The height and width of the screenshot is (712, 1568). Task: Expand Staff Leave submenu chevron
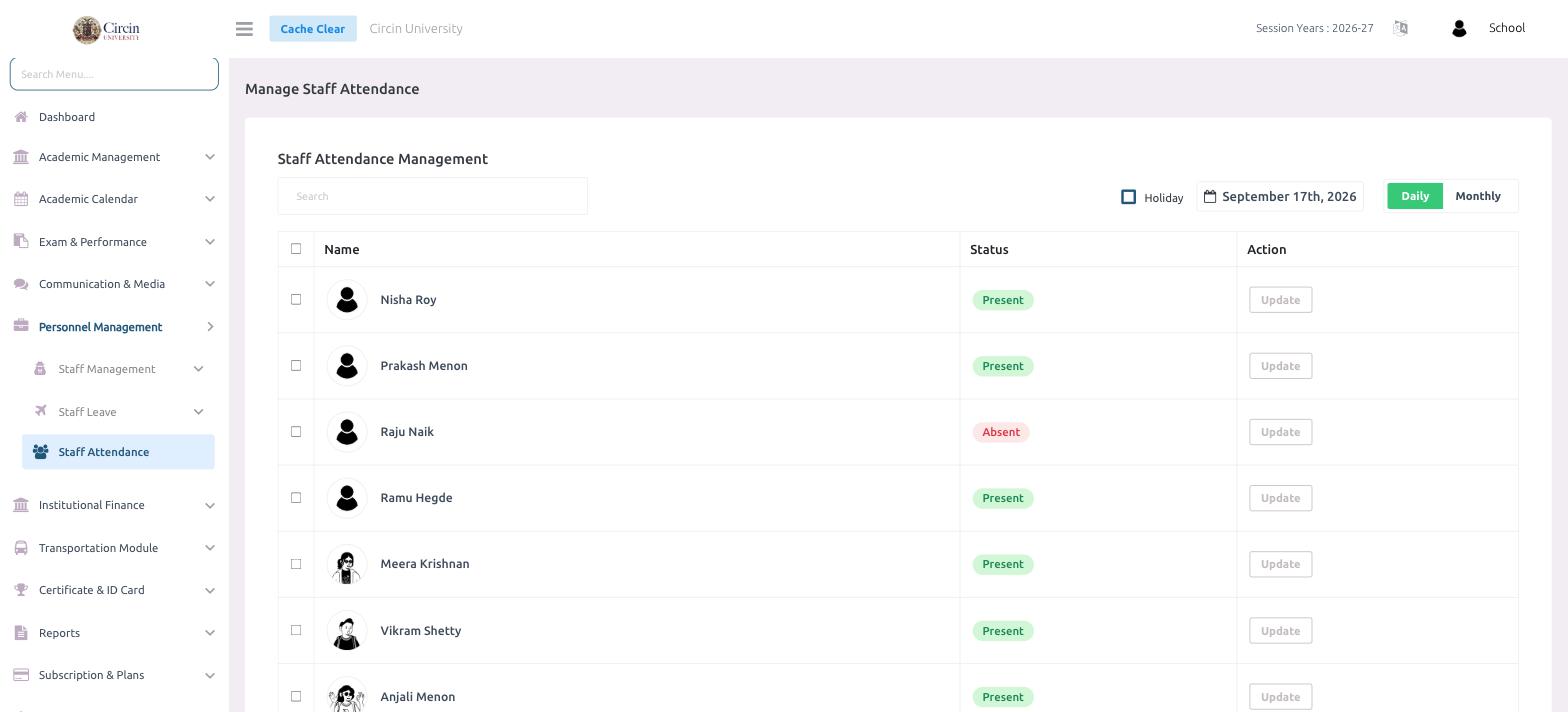(x=198, y=412)
